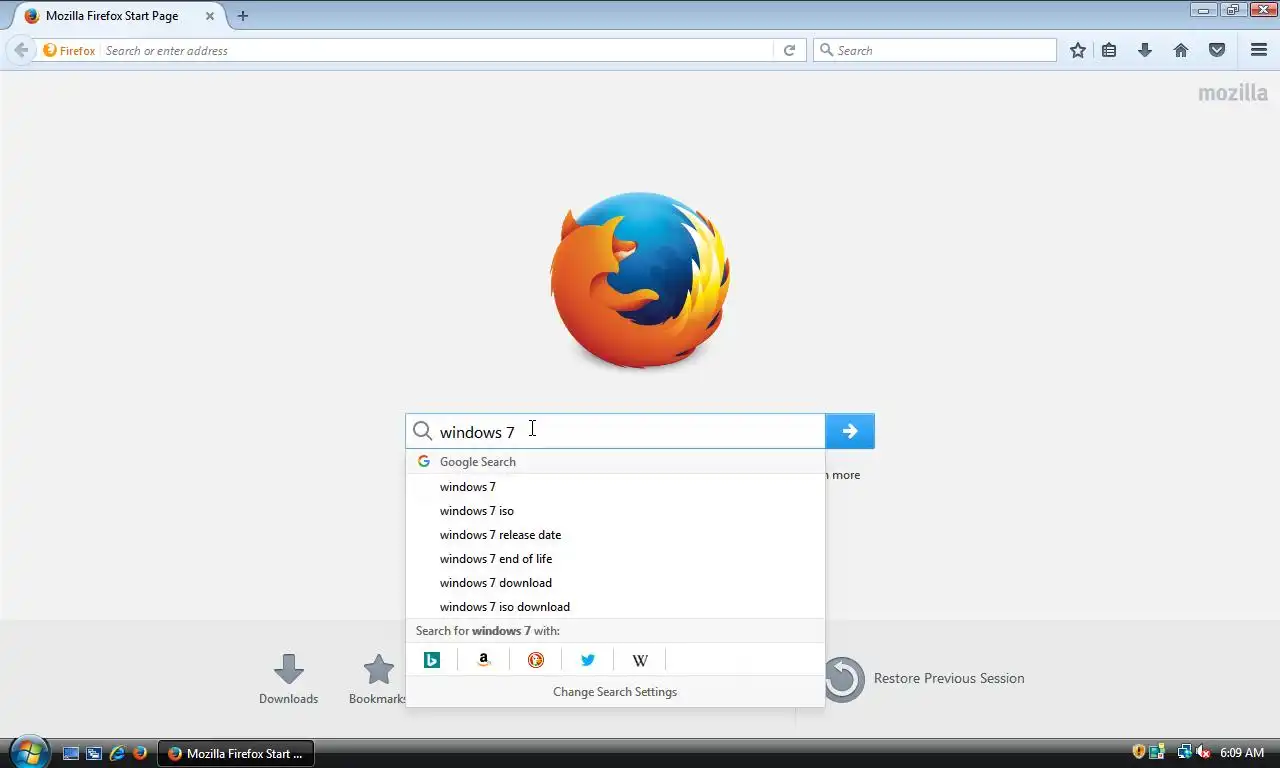Click Mozilla Firefox taskbar button
Image resolution: width=1280 pixels, height=768 pixels.
click(x=235, y=753)
